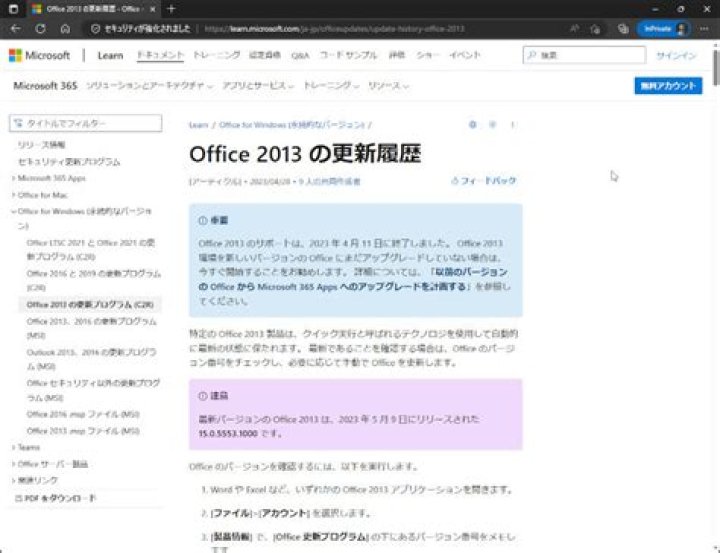This screenshot has height=553, width=720.
Task: Close the Office 2013 の更新履歴 tab
Action: [x=152, y=9]
